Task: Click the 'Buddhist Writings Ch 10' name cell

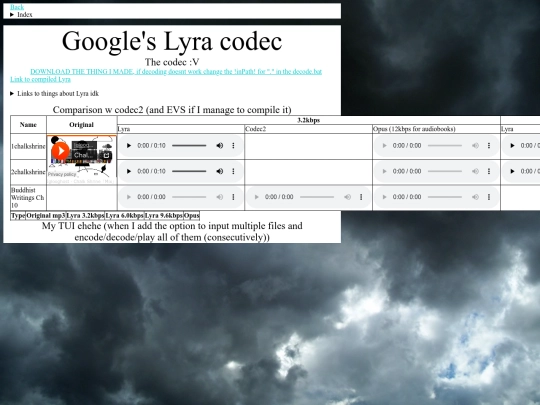Action: pos(28,197)
